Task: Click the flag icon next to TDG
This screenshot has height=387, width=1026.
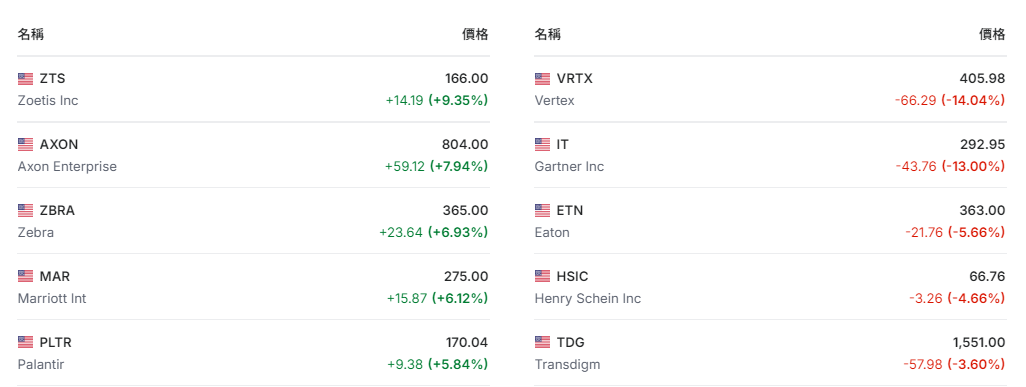Action: (x=542, y=342)
